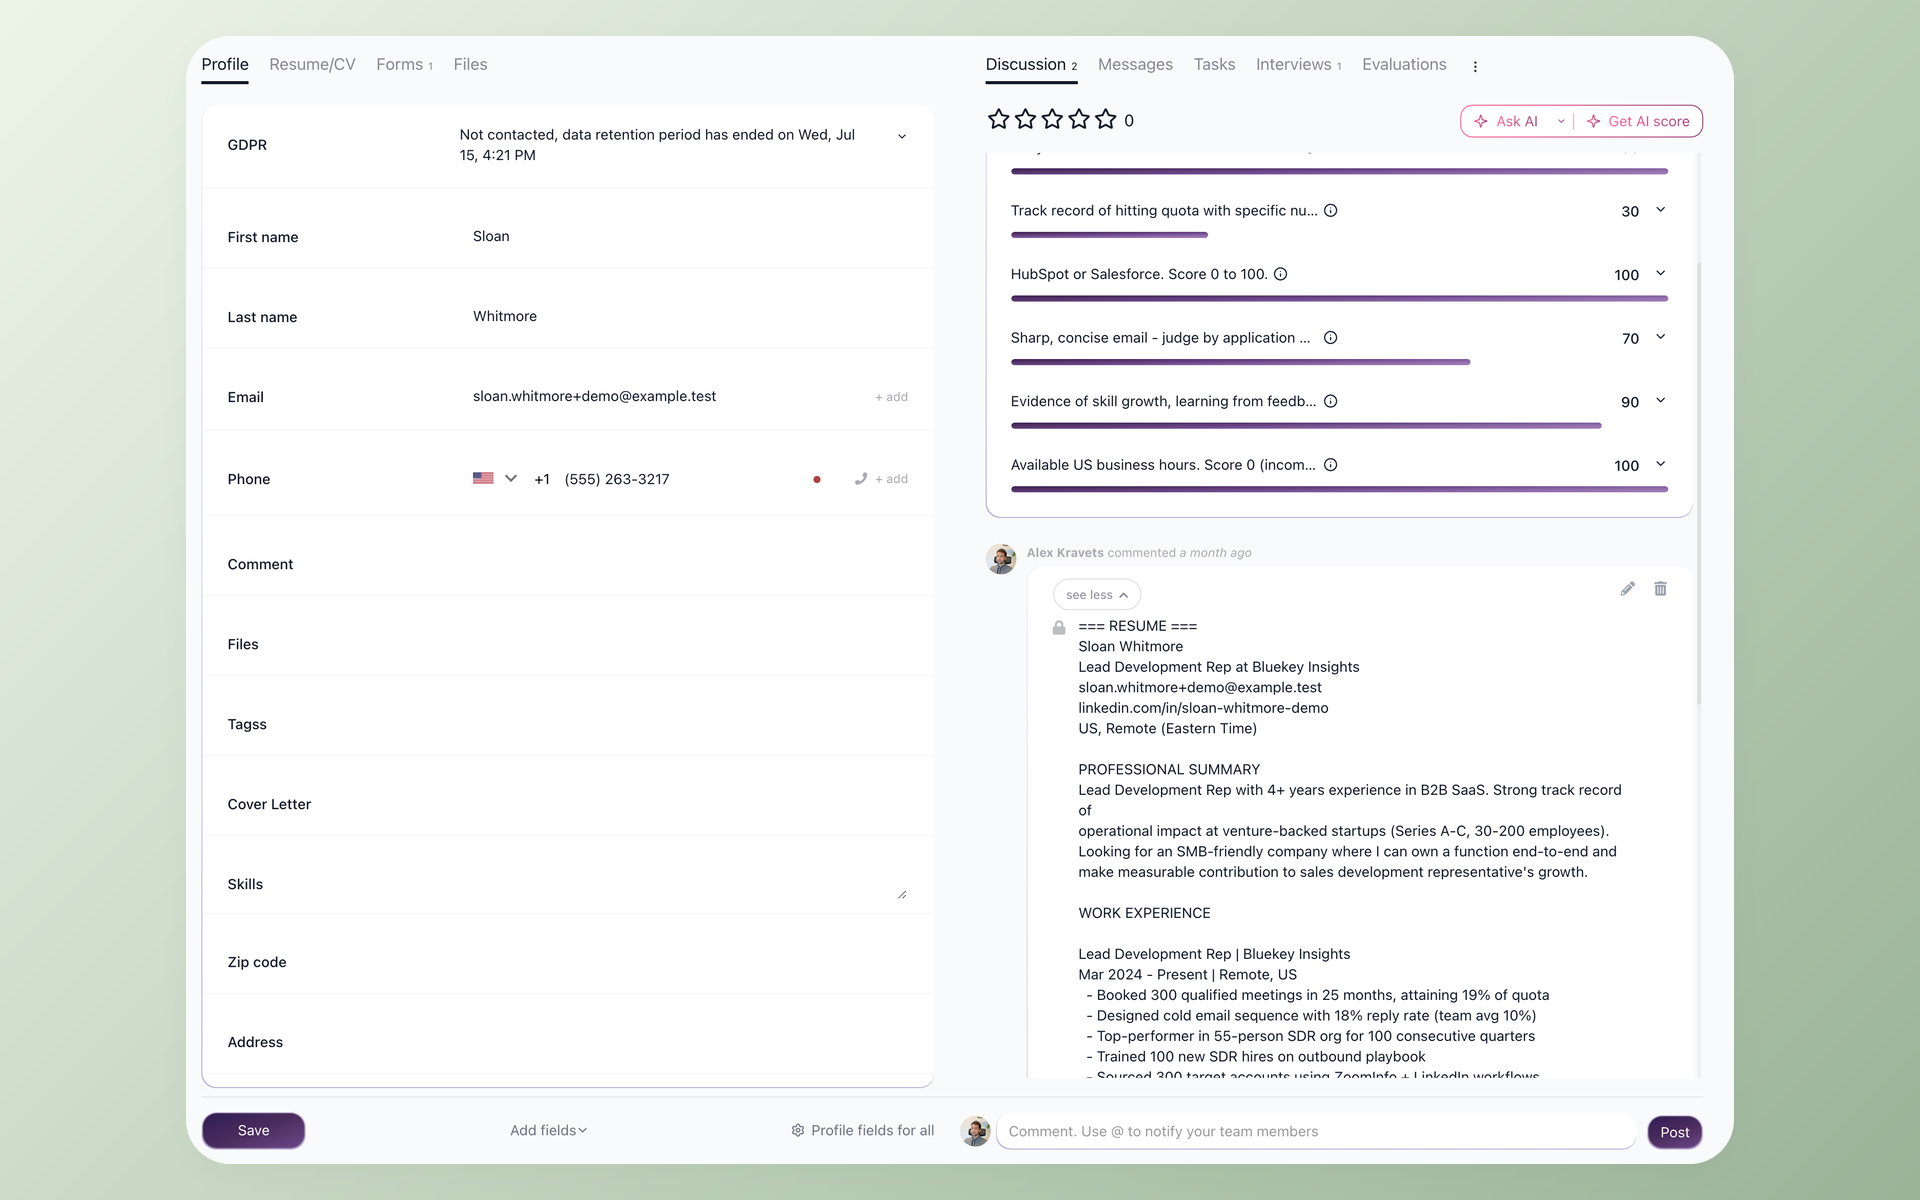Expand the Evidence of skill growth score row
The width and height of the screenshot is (1920, 1200).
[x=1661, y=400]
